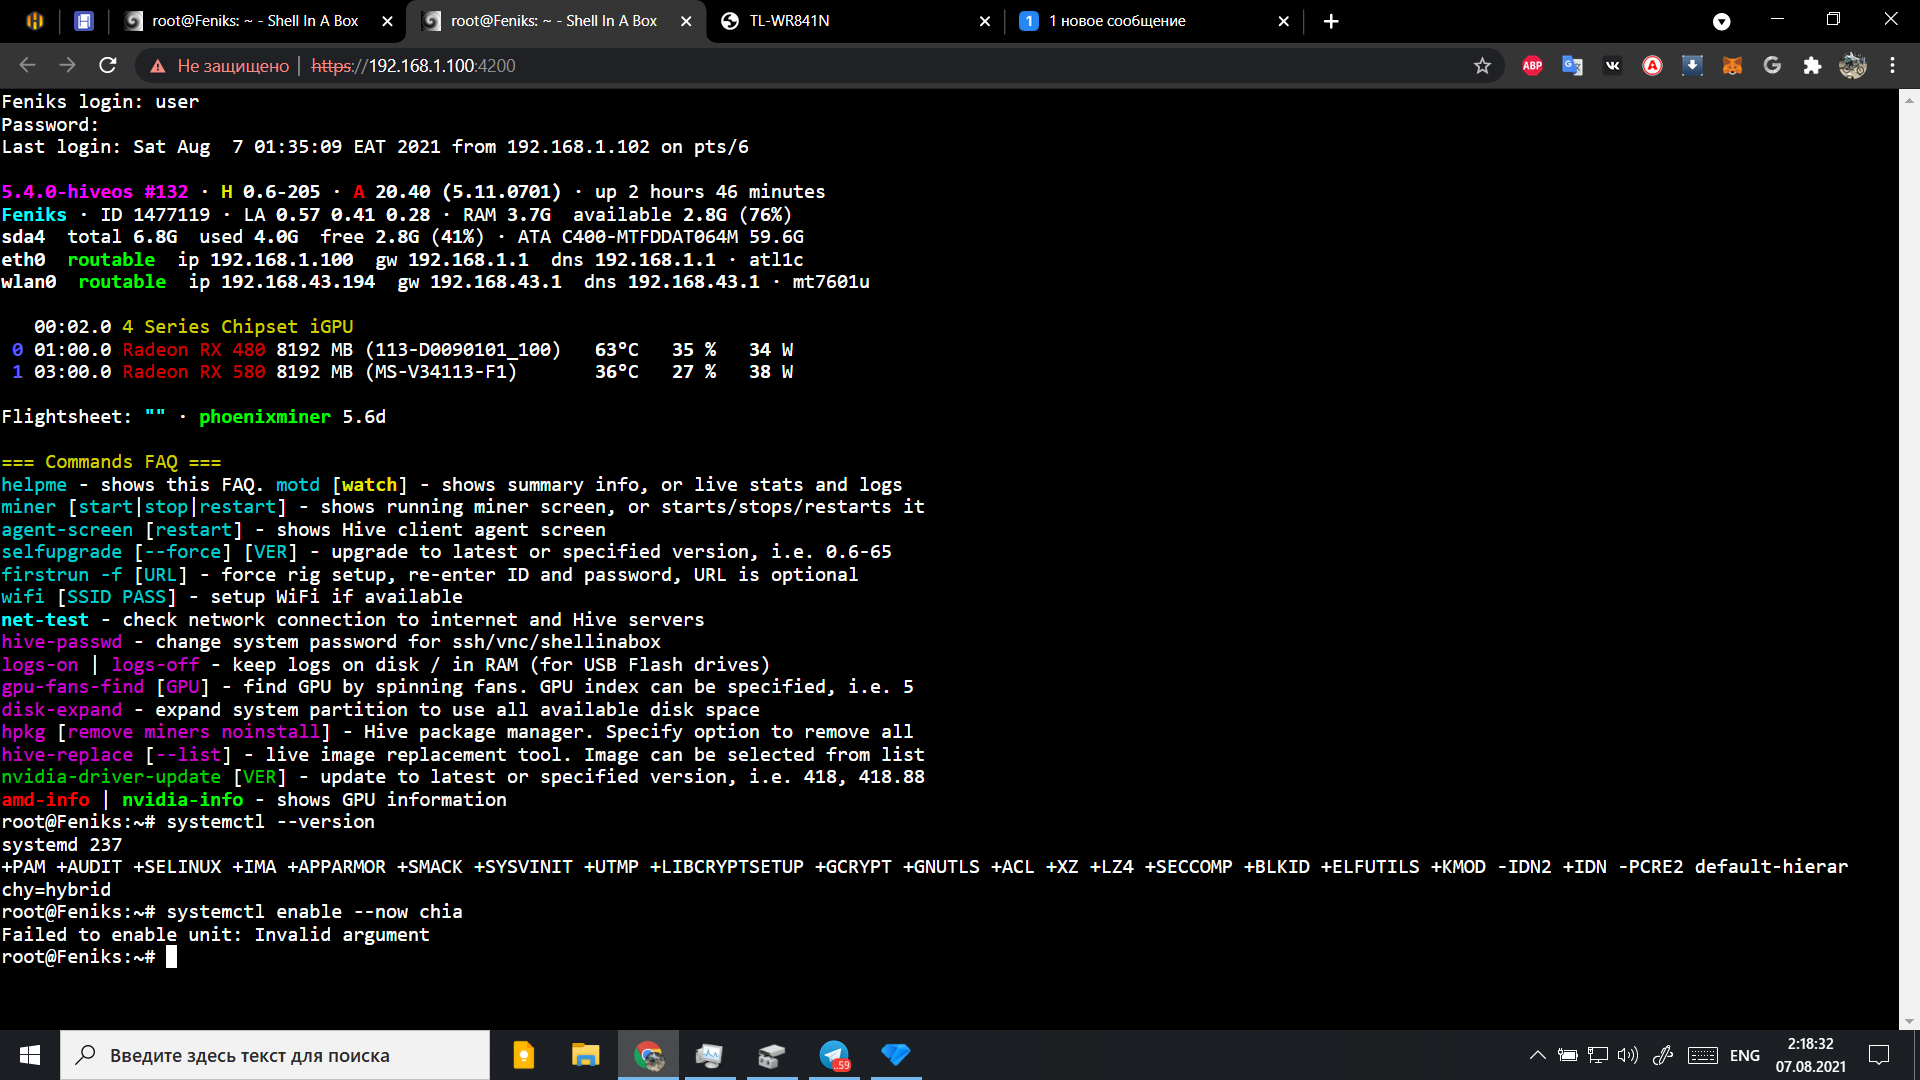Click 'Failed to enable unit: Invalid argument' line
The image size is (1920, 1080).
(215, 935)
